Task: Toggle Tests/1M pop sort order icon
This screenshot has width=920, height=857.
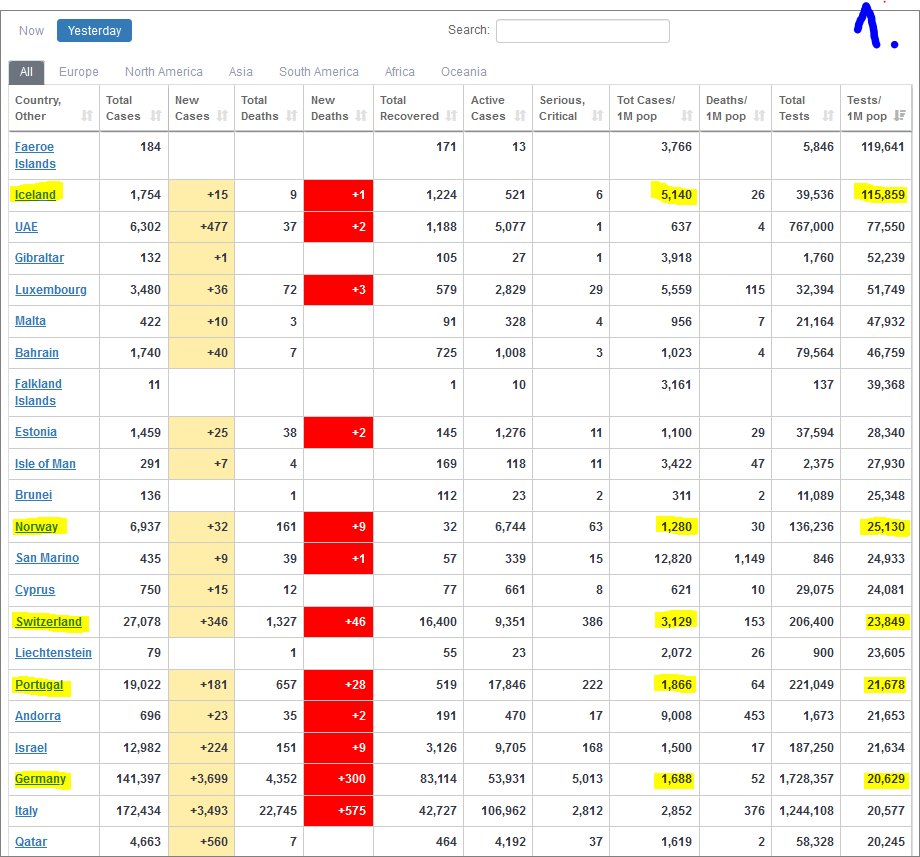Action: [900, 116]
